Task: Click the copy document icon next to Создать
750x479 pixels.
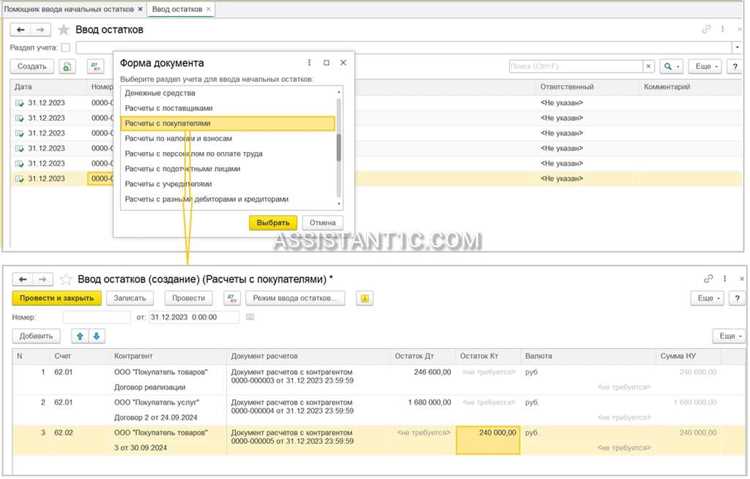Action: [67, 67]
